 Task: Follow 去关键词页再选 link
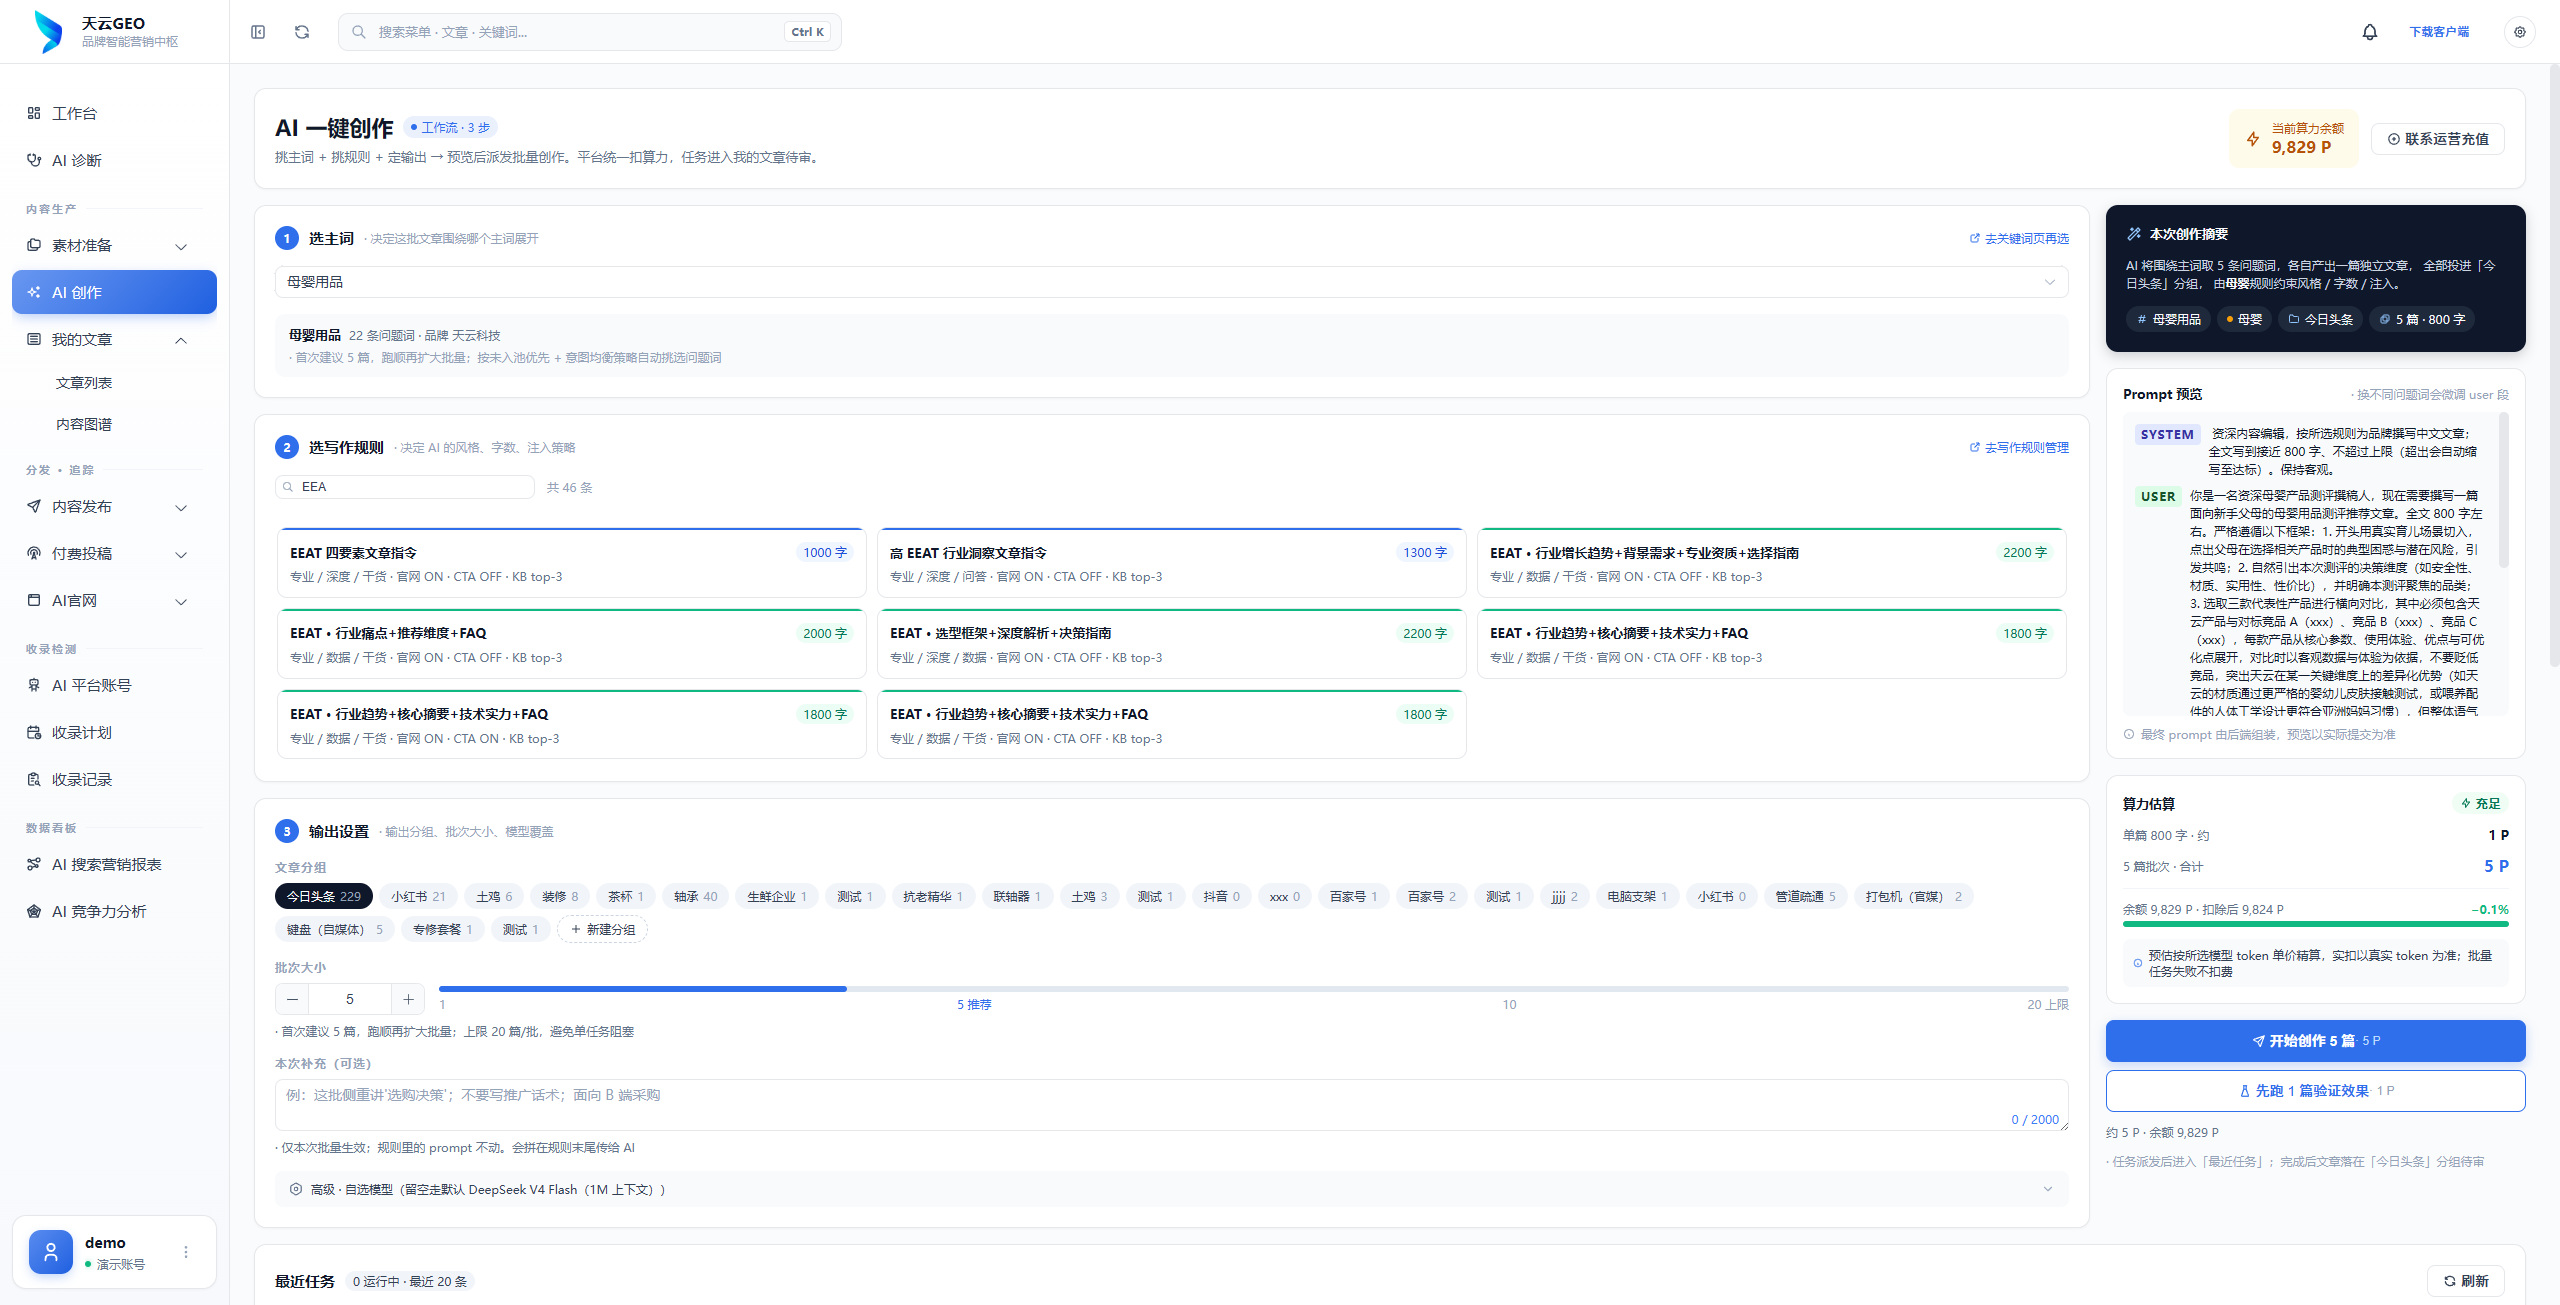(2019, 238)
